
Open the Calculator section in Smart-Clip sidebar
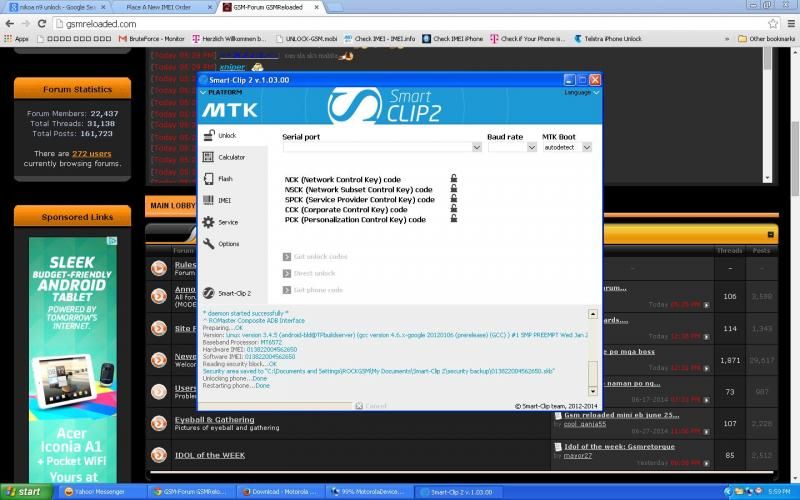click(224, 157)
